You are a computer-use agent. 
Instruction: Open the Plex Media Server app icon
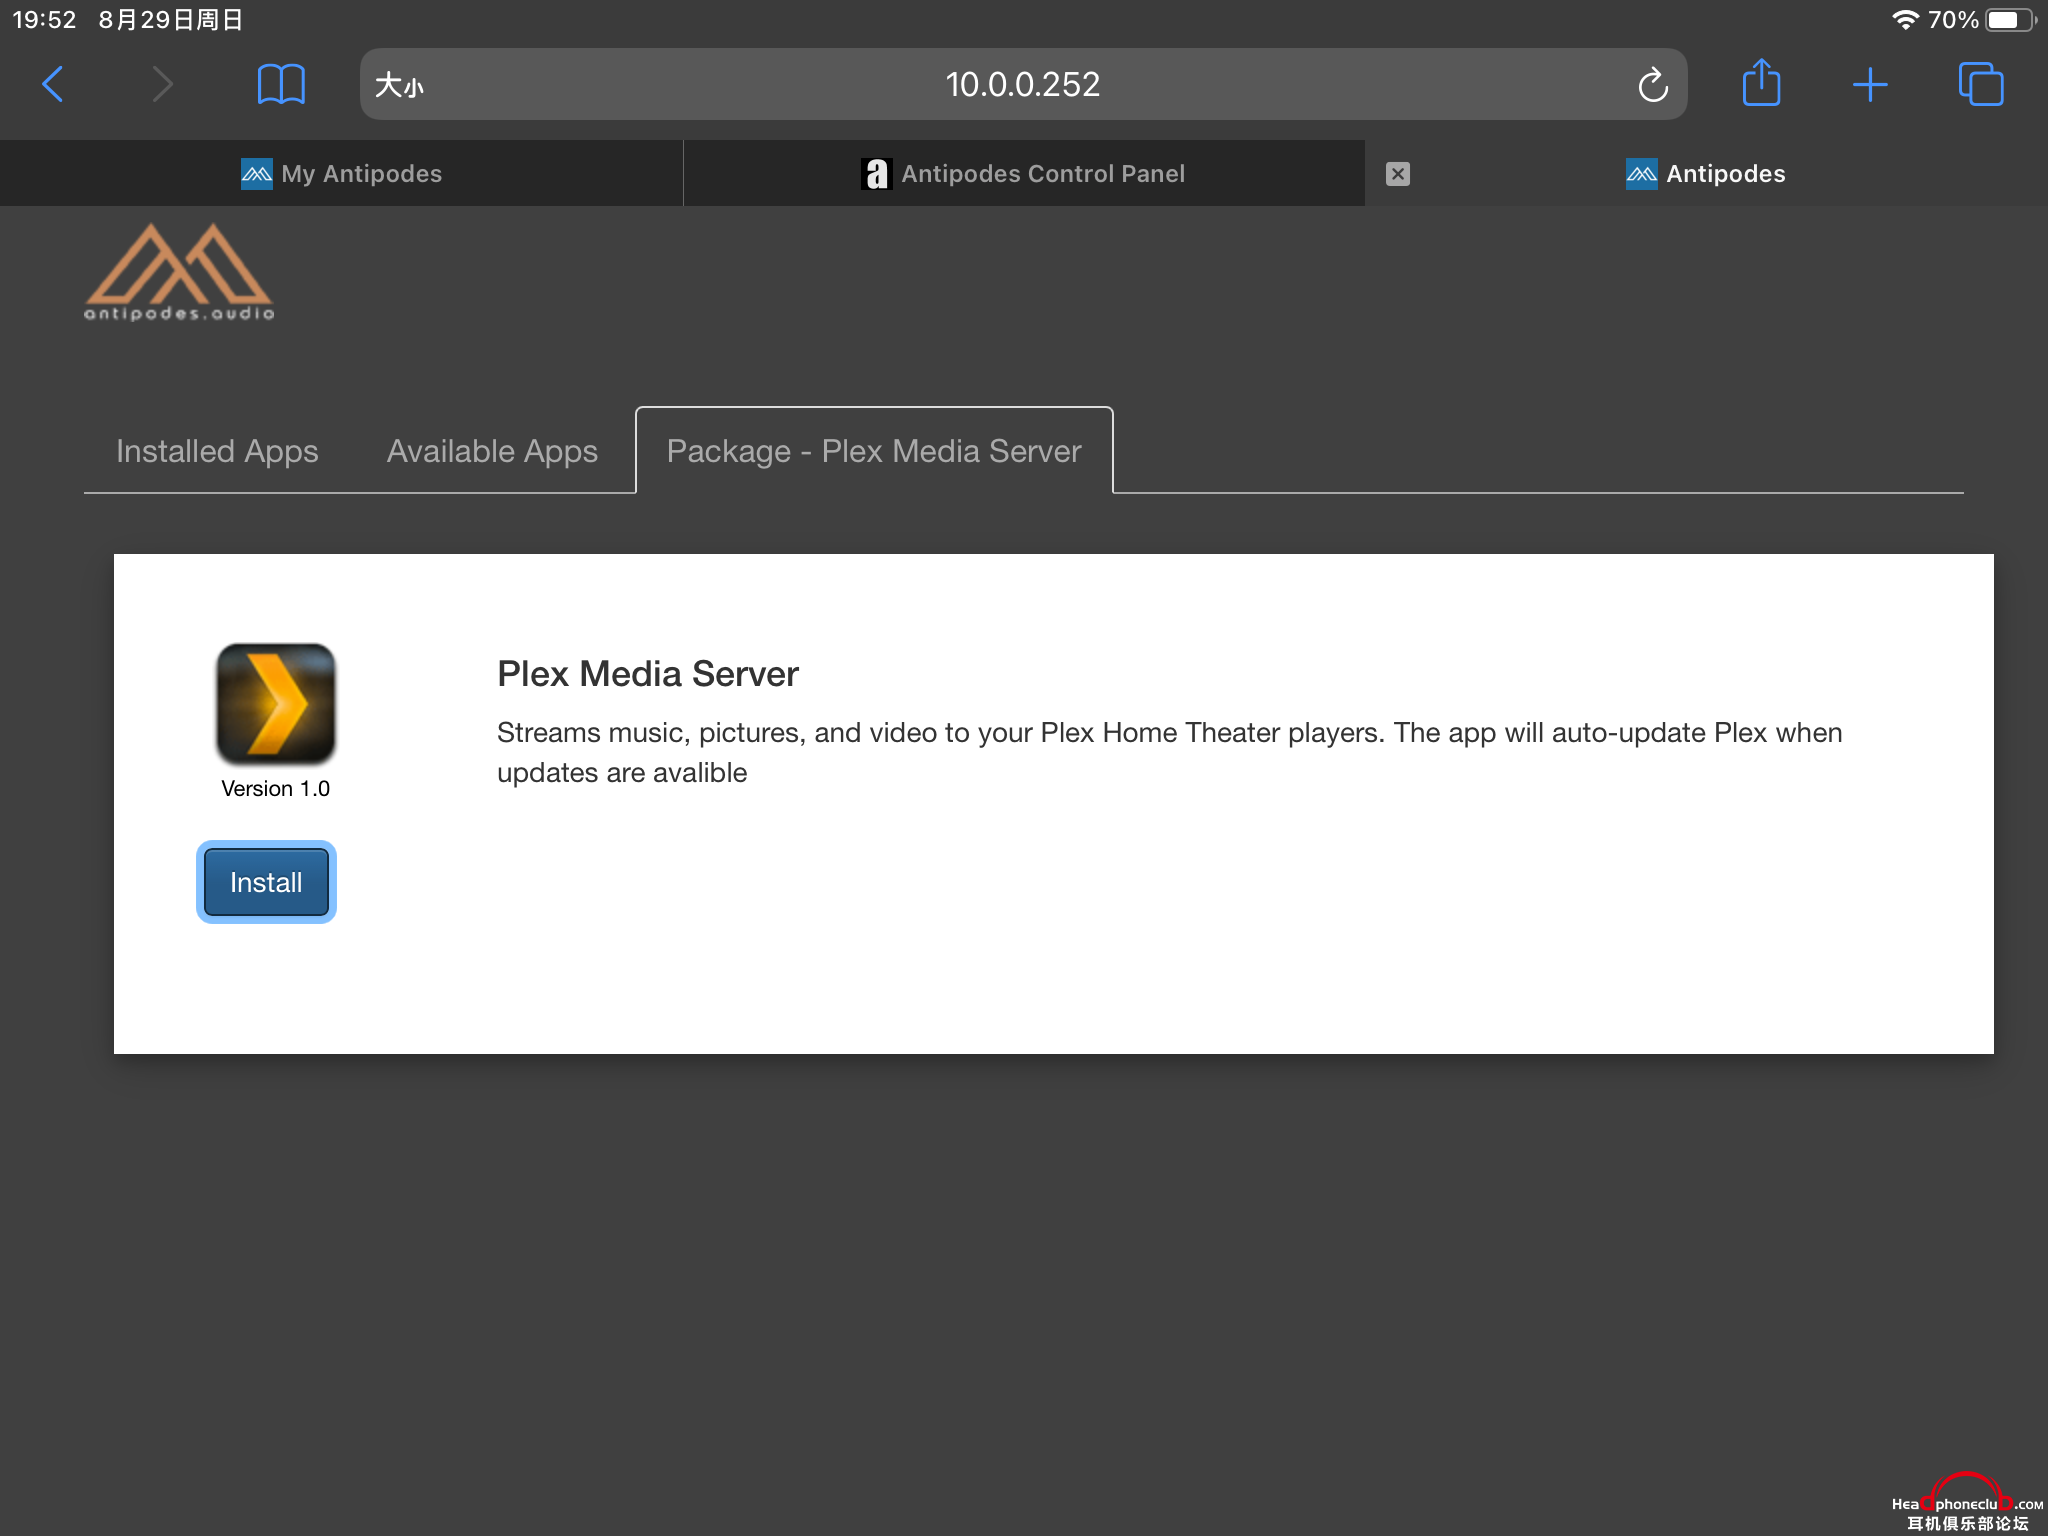(x=276, y=705)
